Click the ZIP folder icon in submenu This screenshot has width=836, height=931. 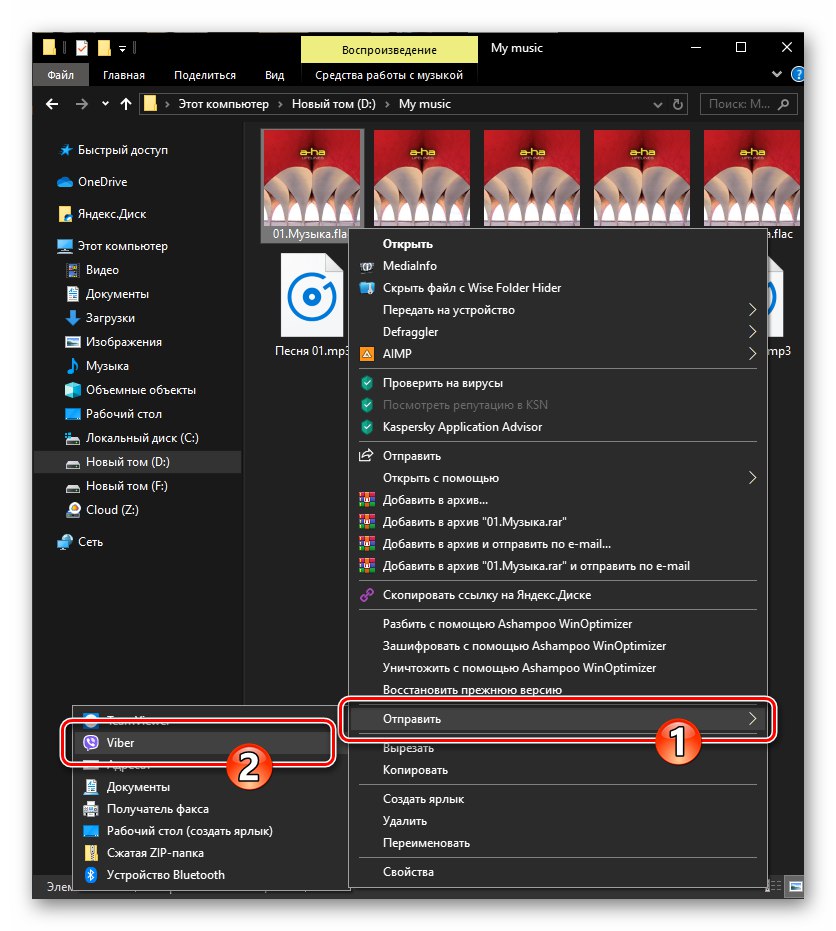tap(91, 853)
